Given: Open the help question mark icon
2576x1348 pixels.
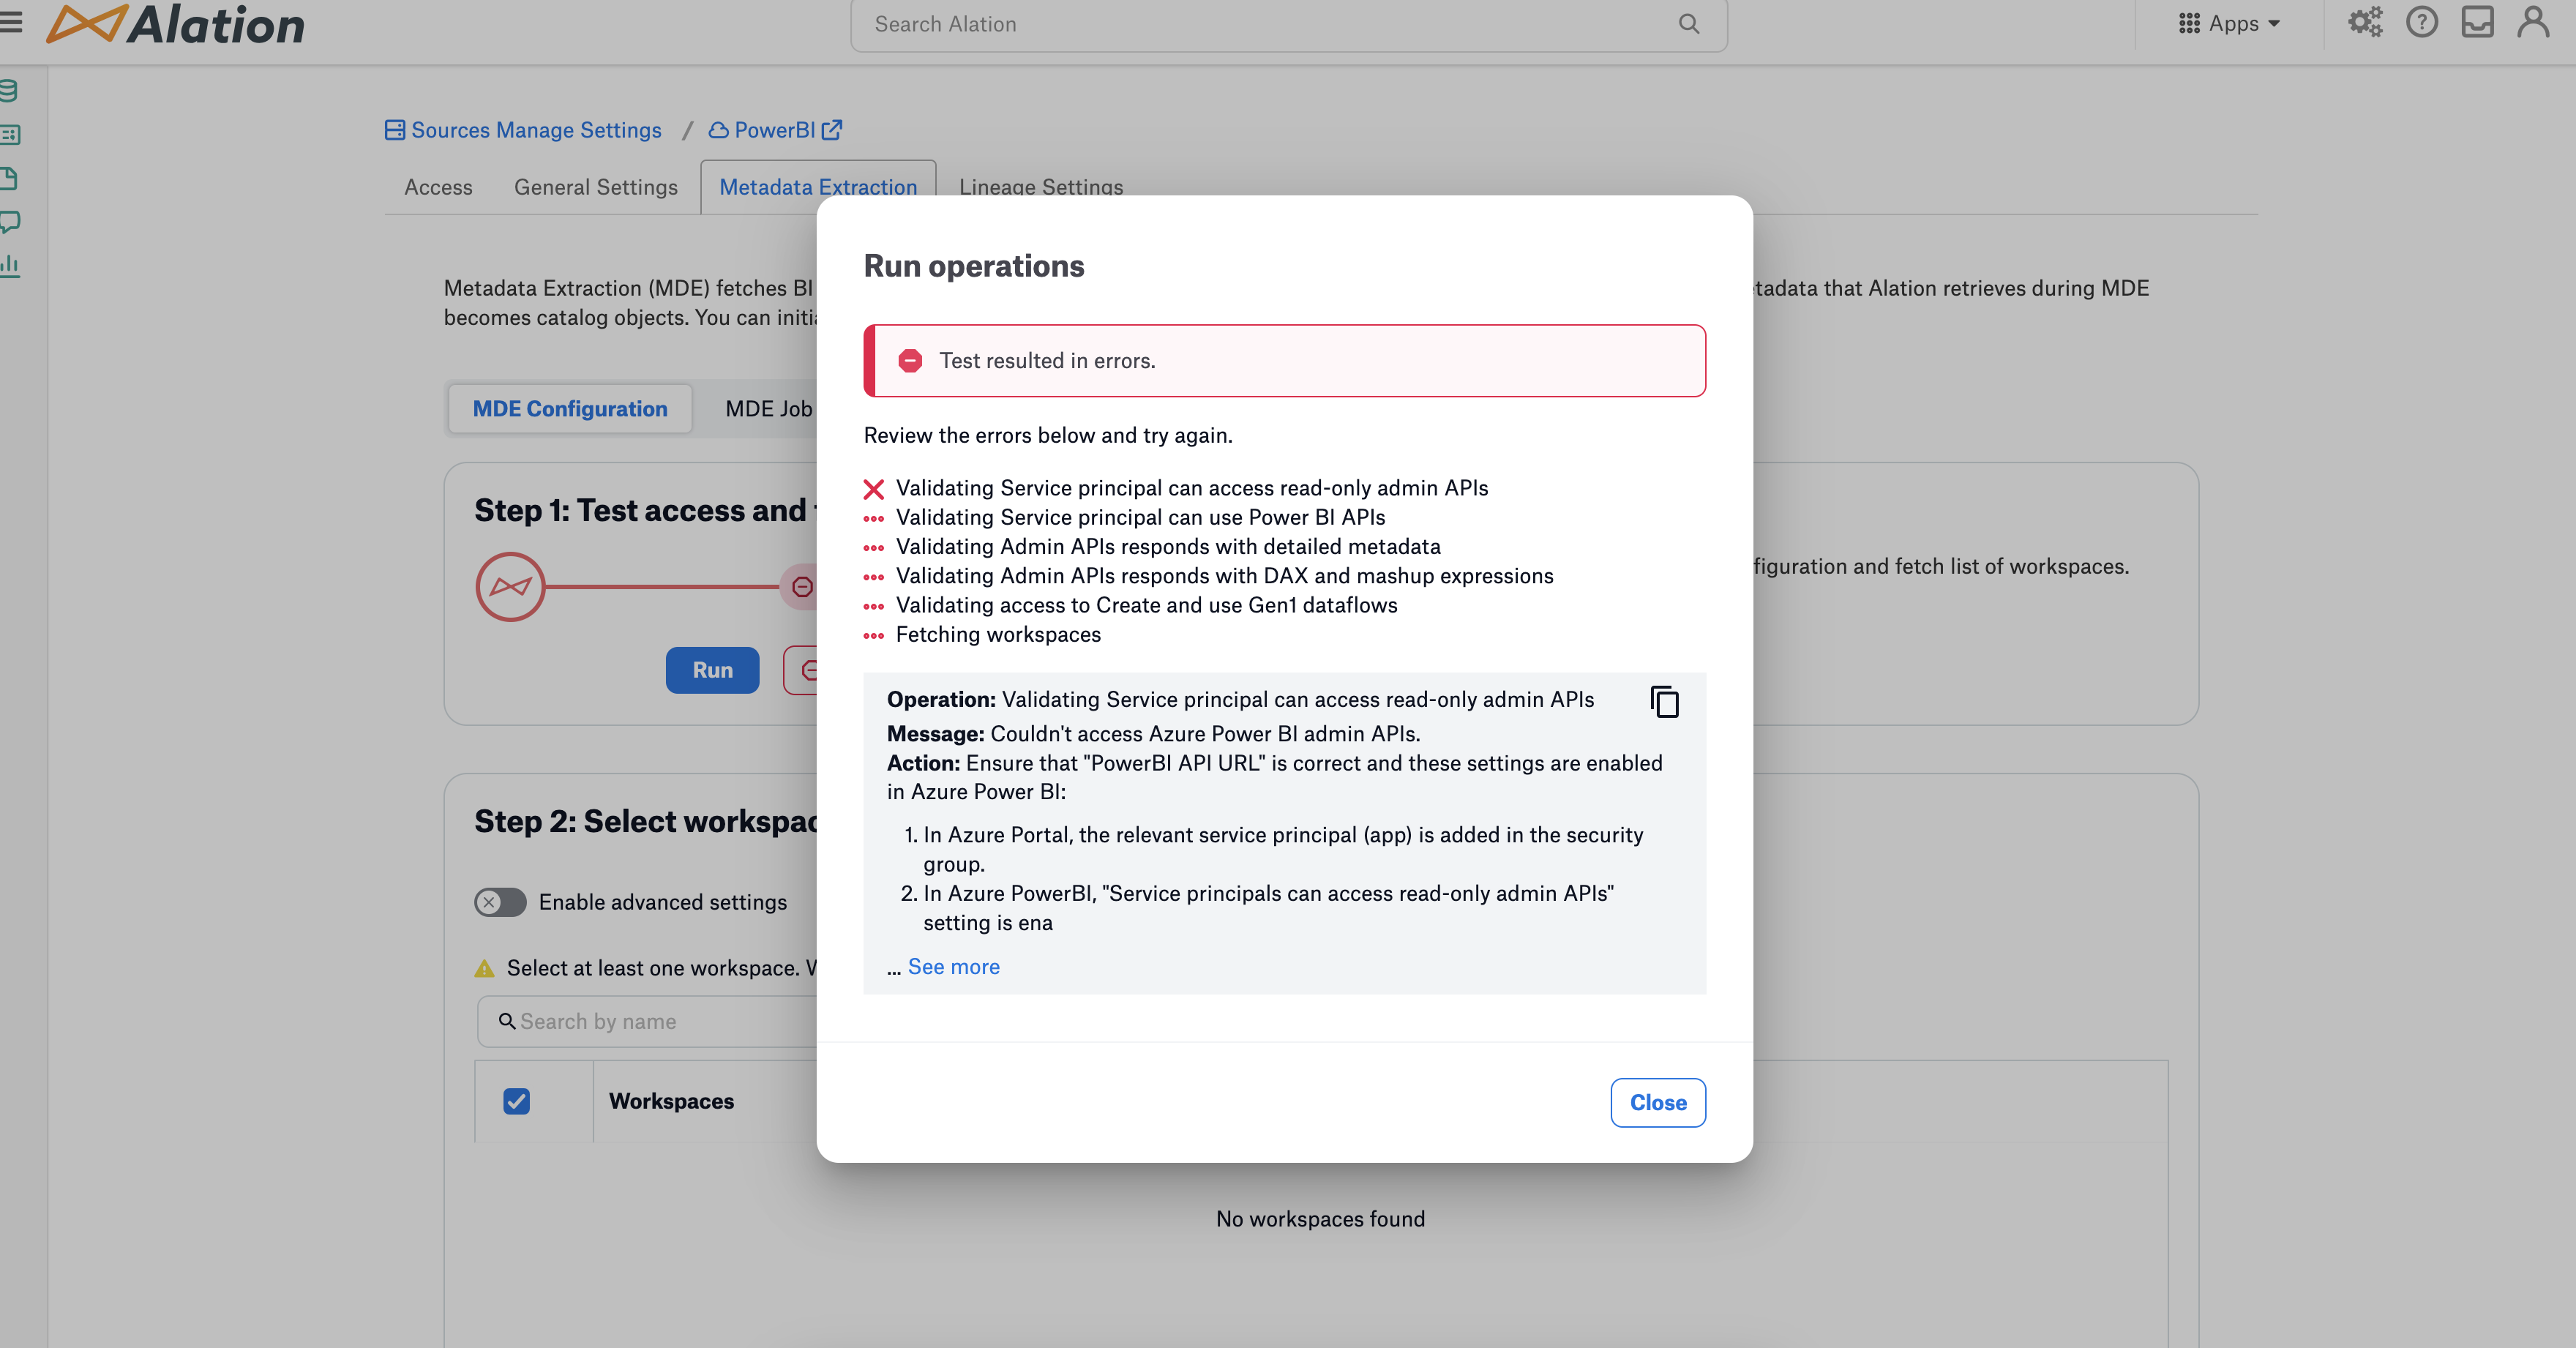Looking at the screenshot, I should pos(2421,22).
